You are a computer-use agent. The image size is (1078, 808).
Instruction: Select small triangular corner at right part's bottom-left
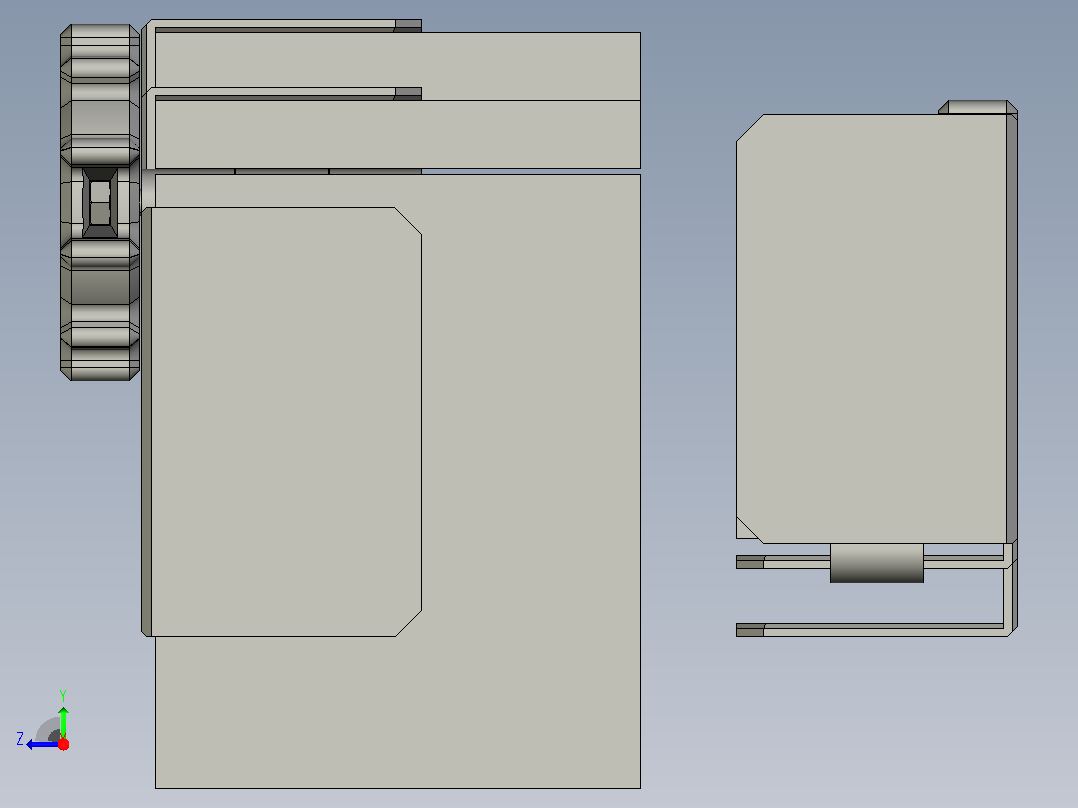[744, 530]
